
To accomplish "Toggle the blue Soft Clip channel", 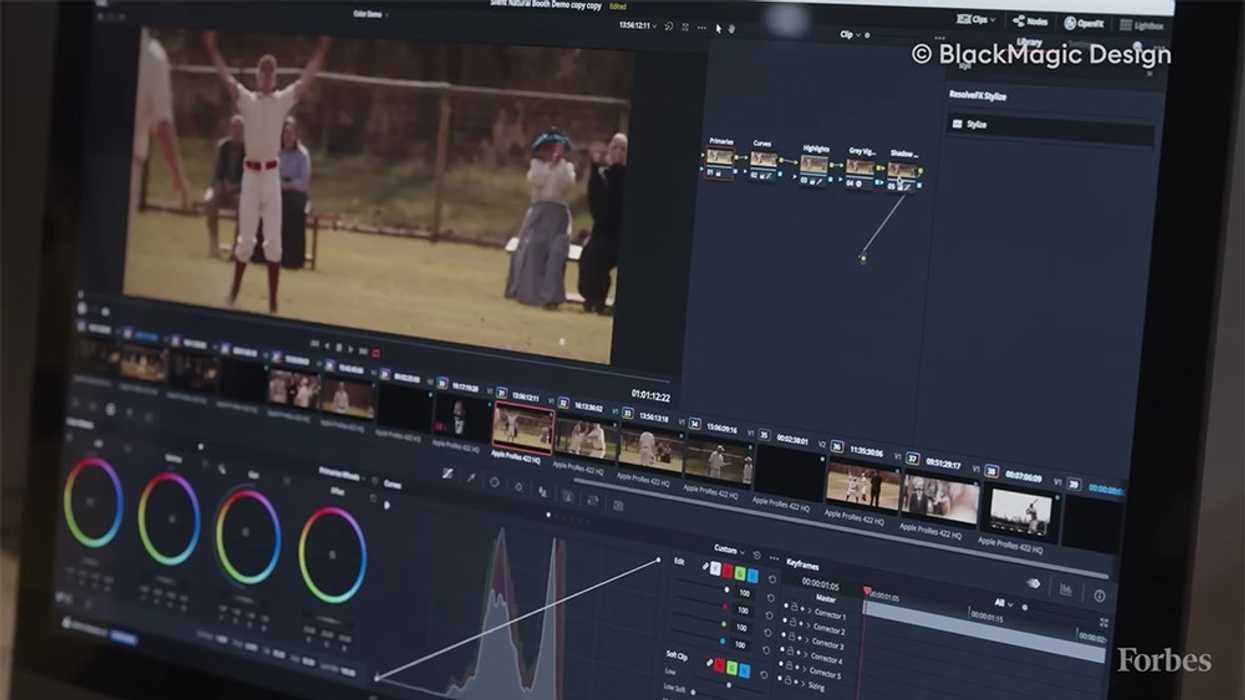I will 743,670.
